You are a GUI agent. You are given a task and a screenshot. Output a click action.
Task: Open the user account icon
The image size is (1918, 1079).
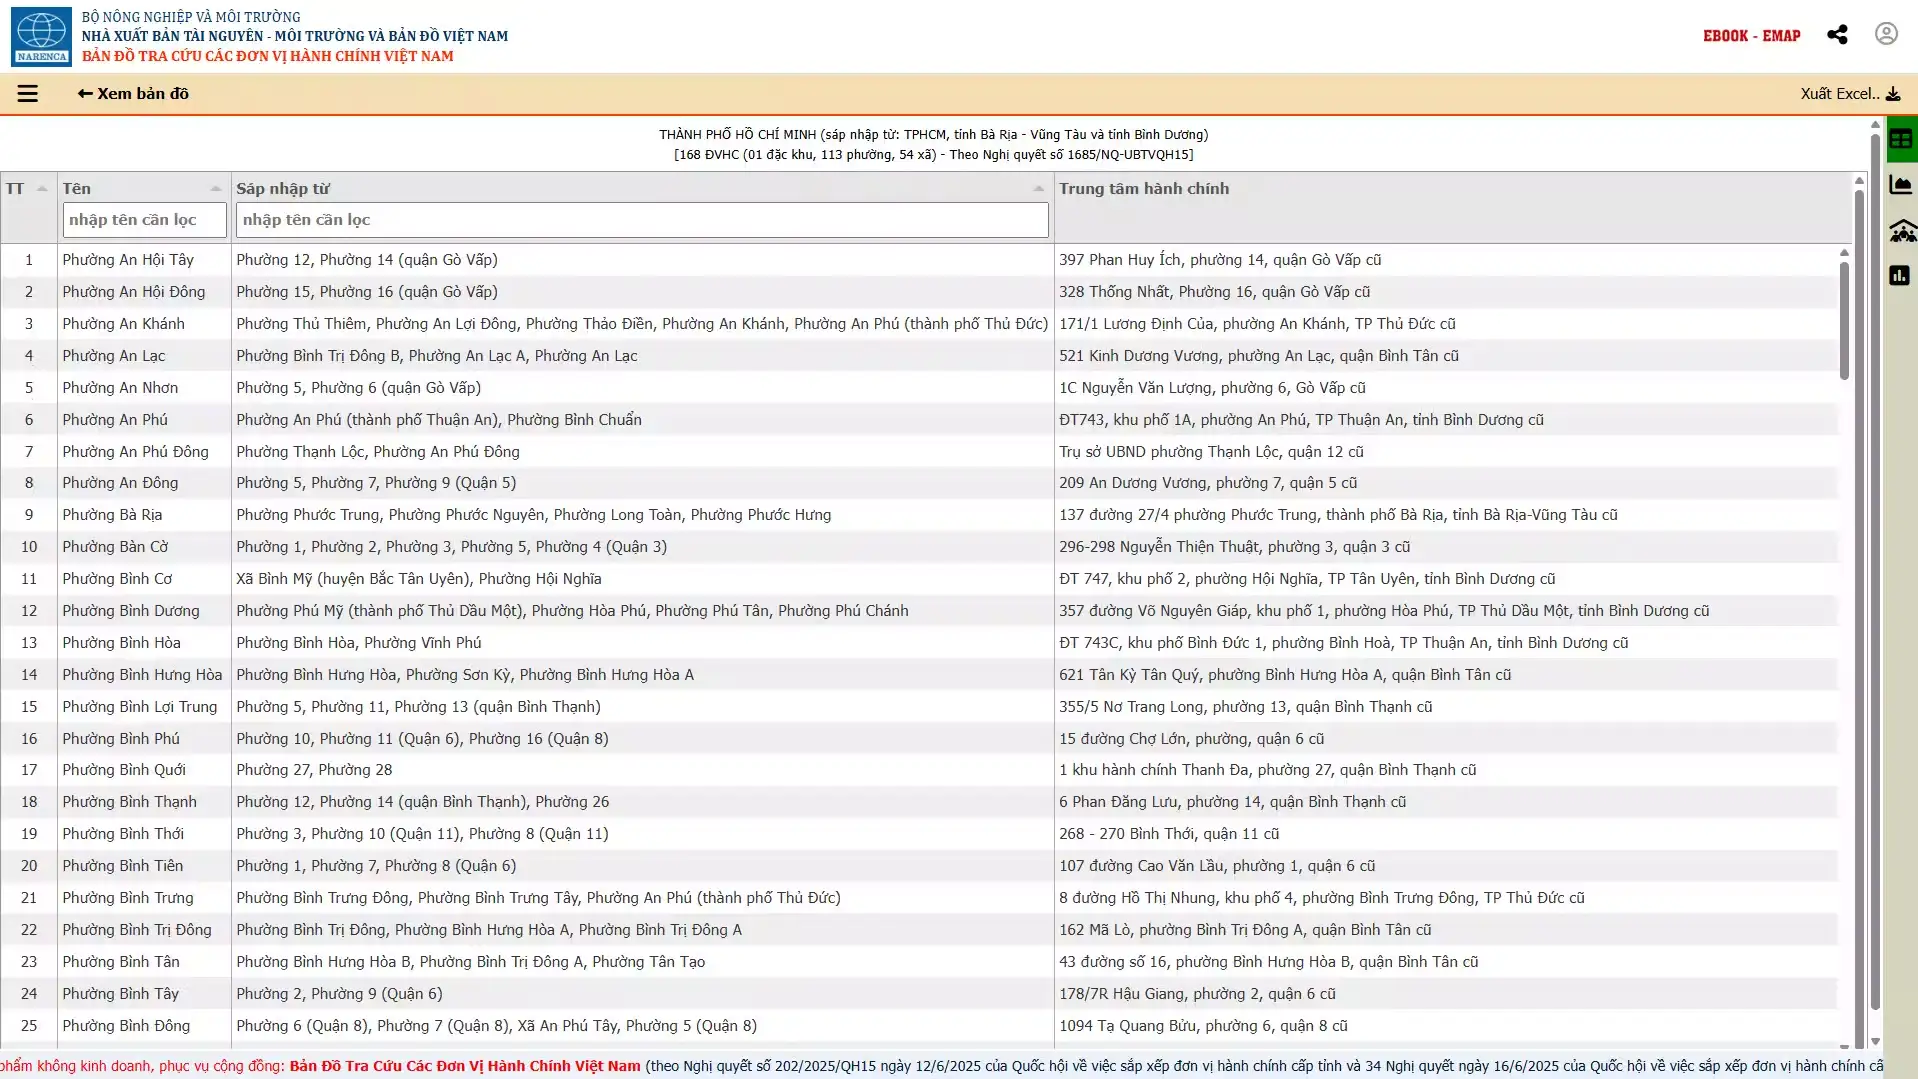1886,34
